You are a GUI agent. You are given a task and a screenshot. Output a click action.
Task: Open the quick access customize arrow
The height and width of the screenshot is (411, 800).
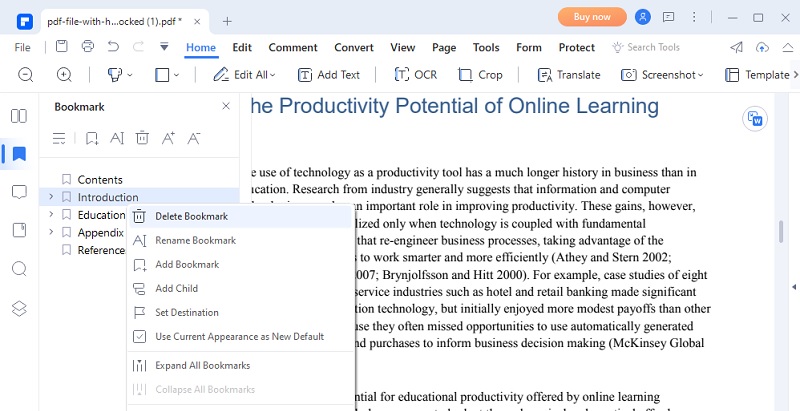(164, 47)
